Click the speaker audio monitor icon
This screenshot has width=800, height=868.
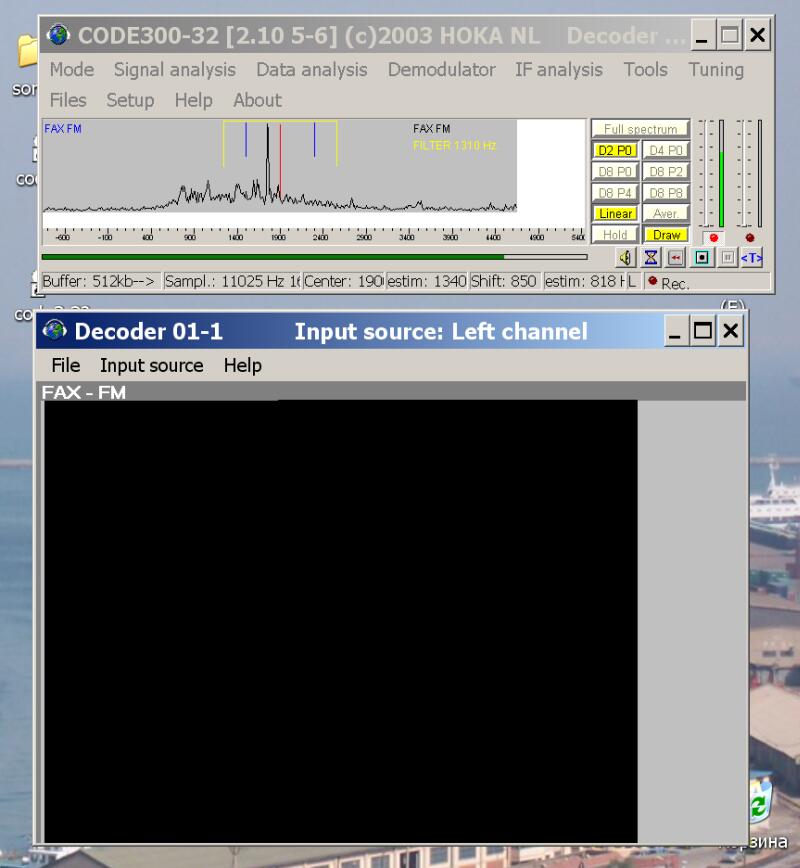point(626,258)
